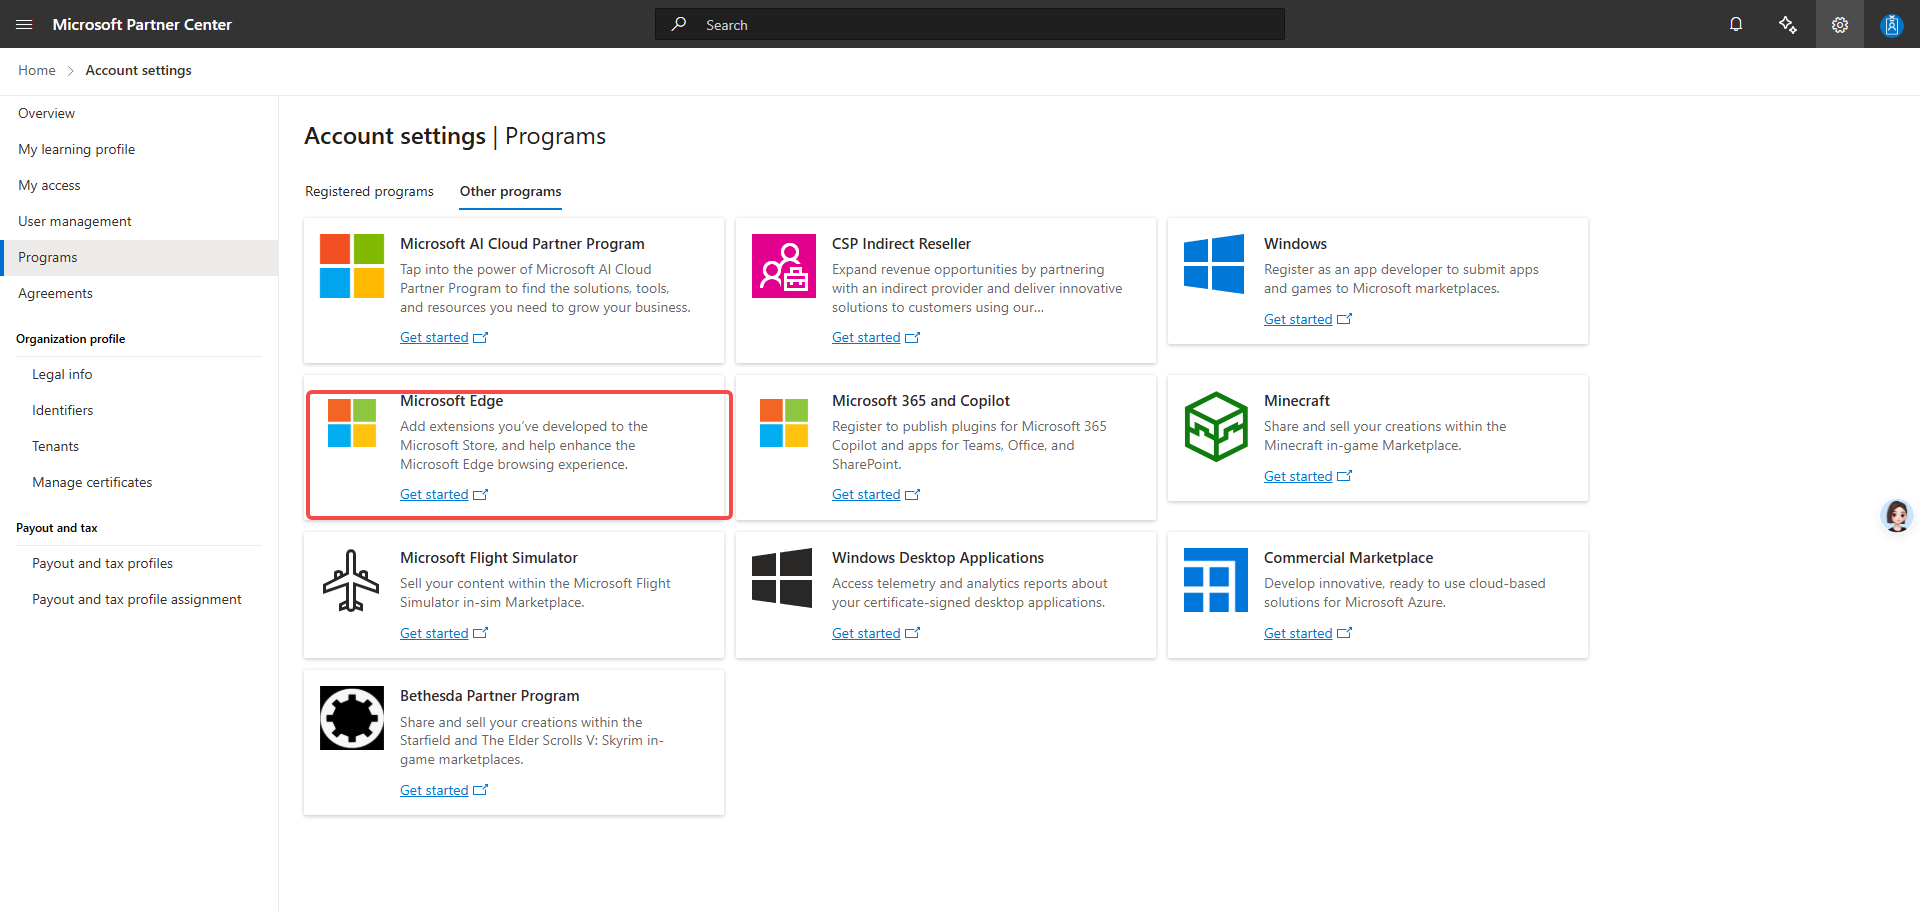Click the breadcrumb chevron separator
1920x911 pixels.
coord(71,71)
